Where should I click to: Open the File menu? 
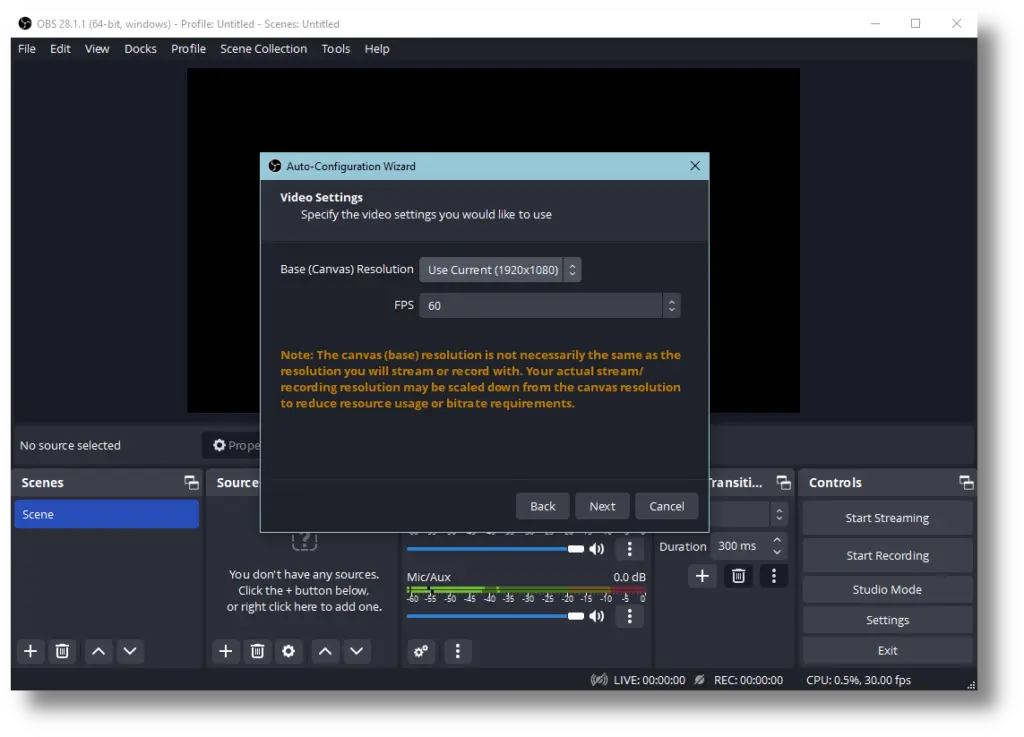click(x=27, y=49)
